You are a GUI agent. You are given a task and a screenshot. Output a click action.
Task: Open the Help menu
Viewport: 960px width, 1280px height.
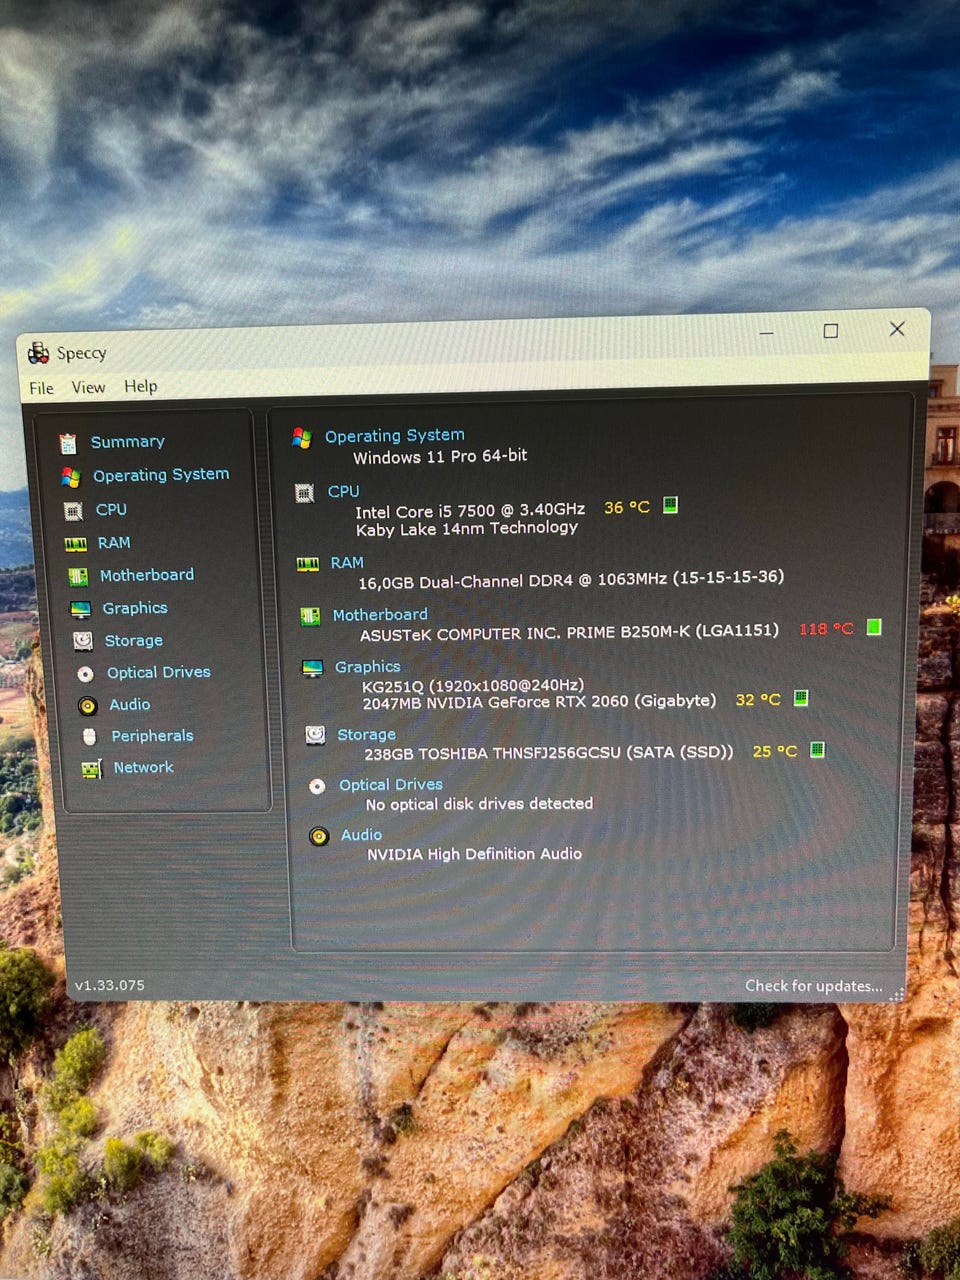[x=141, y=386]
